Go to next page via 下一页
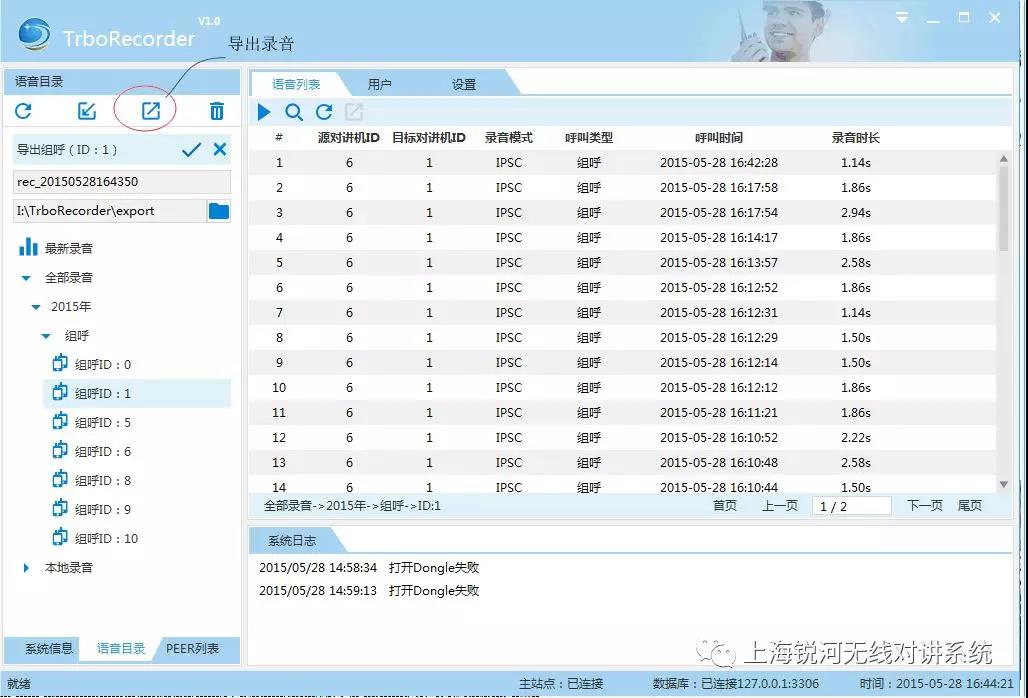1028x698 pixels. pos(924,506)
